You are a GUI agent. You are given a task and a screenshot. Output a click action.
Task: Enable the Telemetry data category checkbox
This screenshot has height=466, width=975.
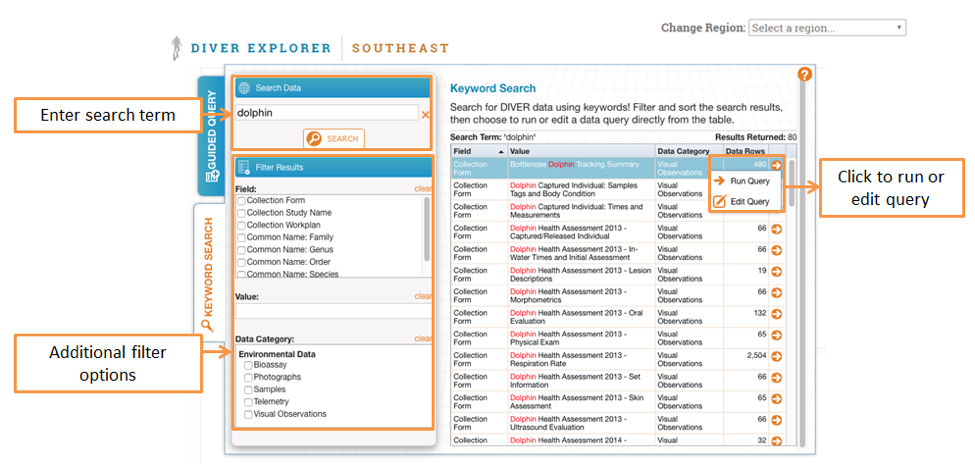pos(248,402)
